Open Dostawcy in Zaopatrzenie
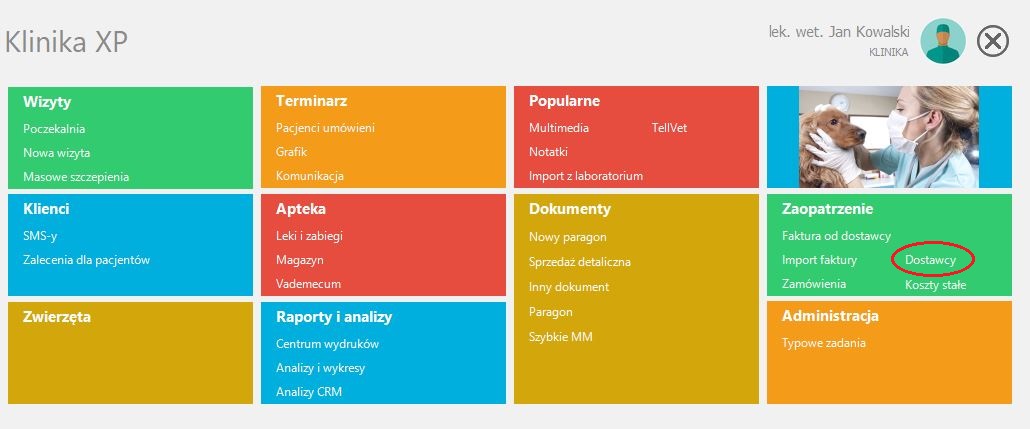The height and width of the screenshot is (429, 1030). pos(930,260)
